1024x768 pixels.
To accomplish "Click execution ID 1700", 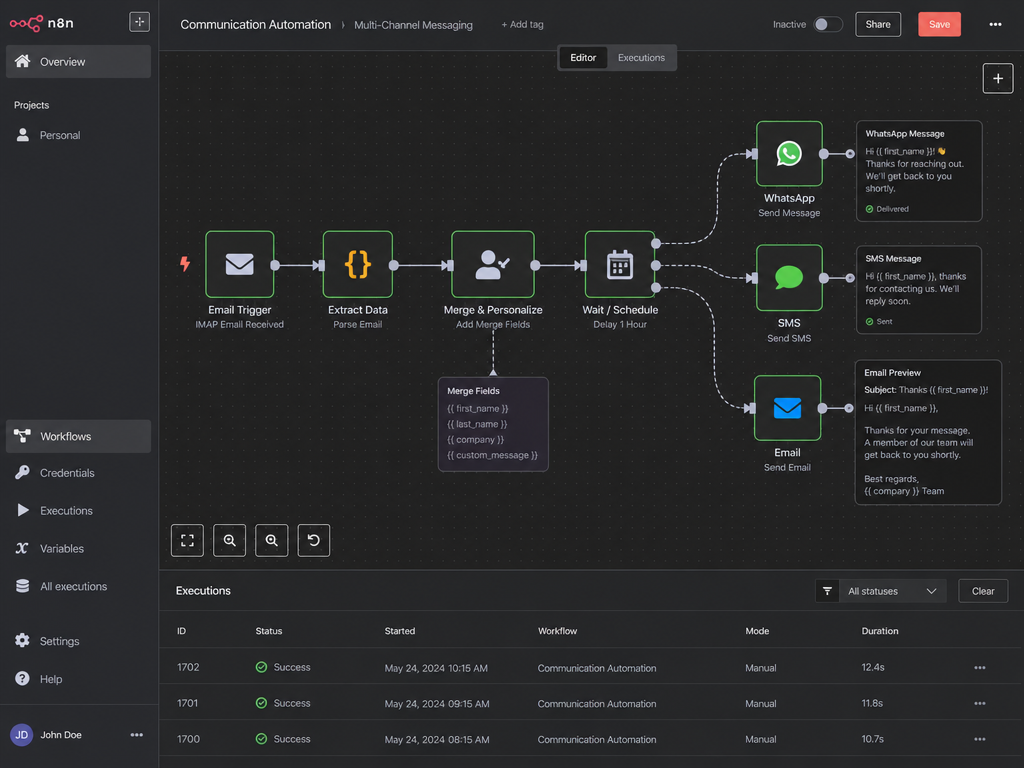I will [188, 739].
